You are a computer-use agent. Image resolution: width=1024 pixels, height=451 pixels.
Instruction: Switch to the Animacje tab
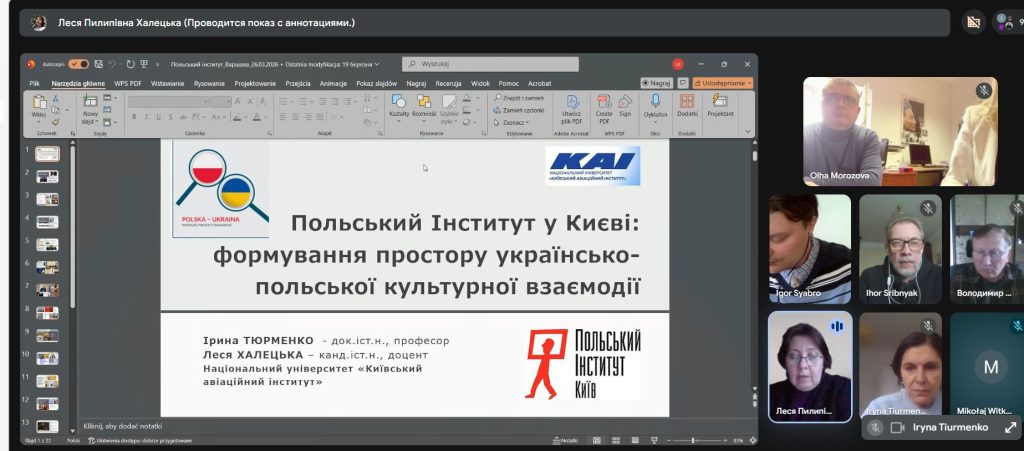[333, 83]
